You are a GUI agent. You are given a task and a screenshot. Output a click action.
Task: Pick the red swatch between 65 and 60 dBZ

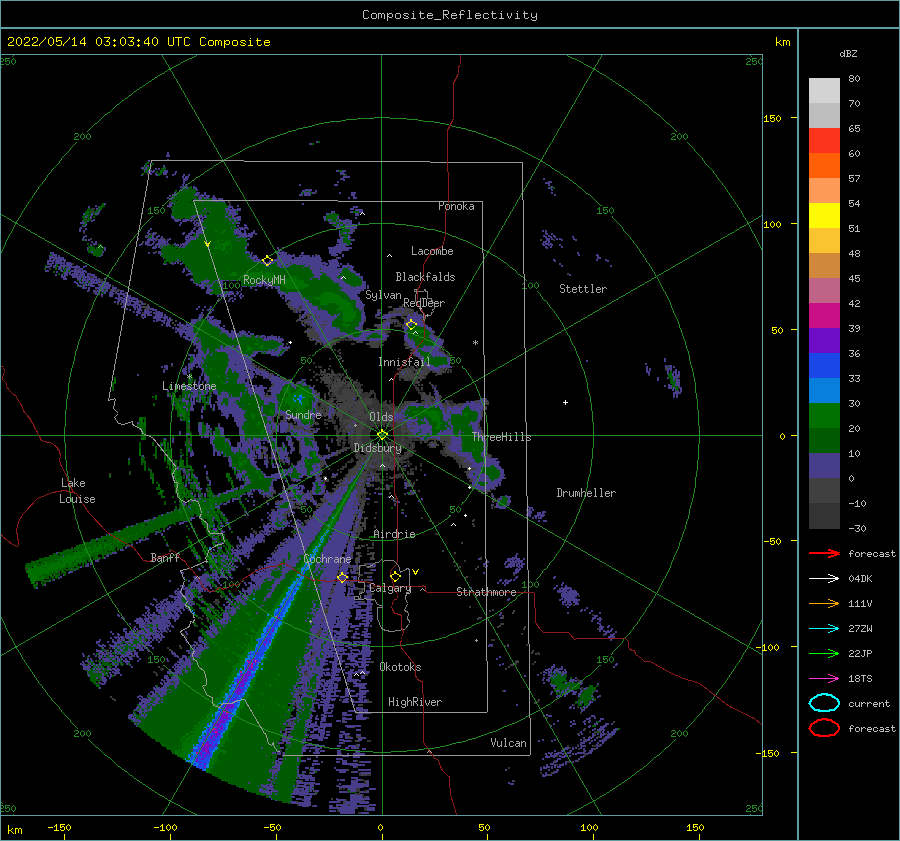click(824, 141)
